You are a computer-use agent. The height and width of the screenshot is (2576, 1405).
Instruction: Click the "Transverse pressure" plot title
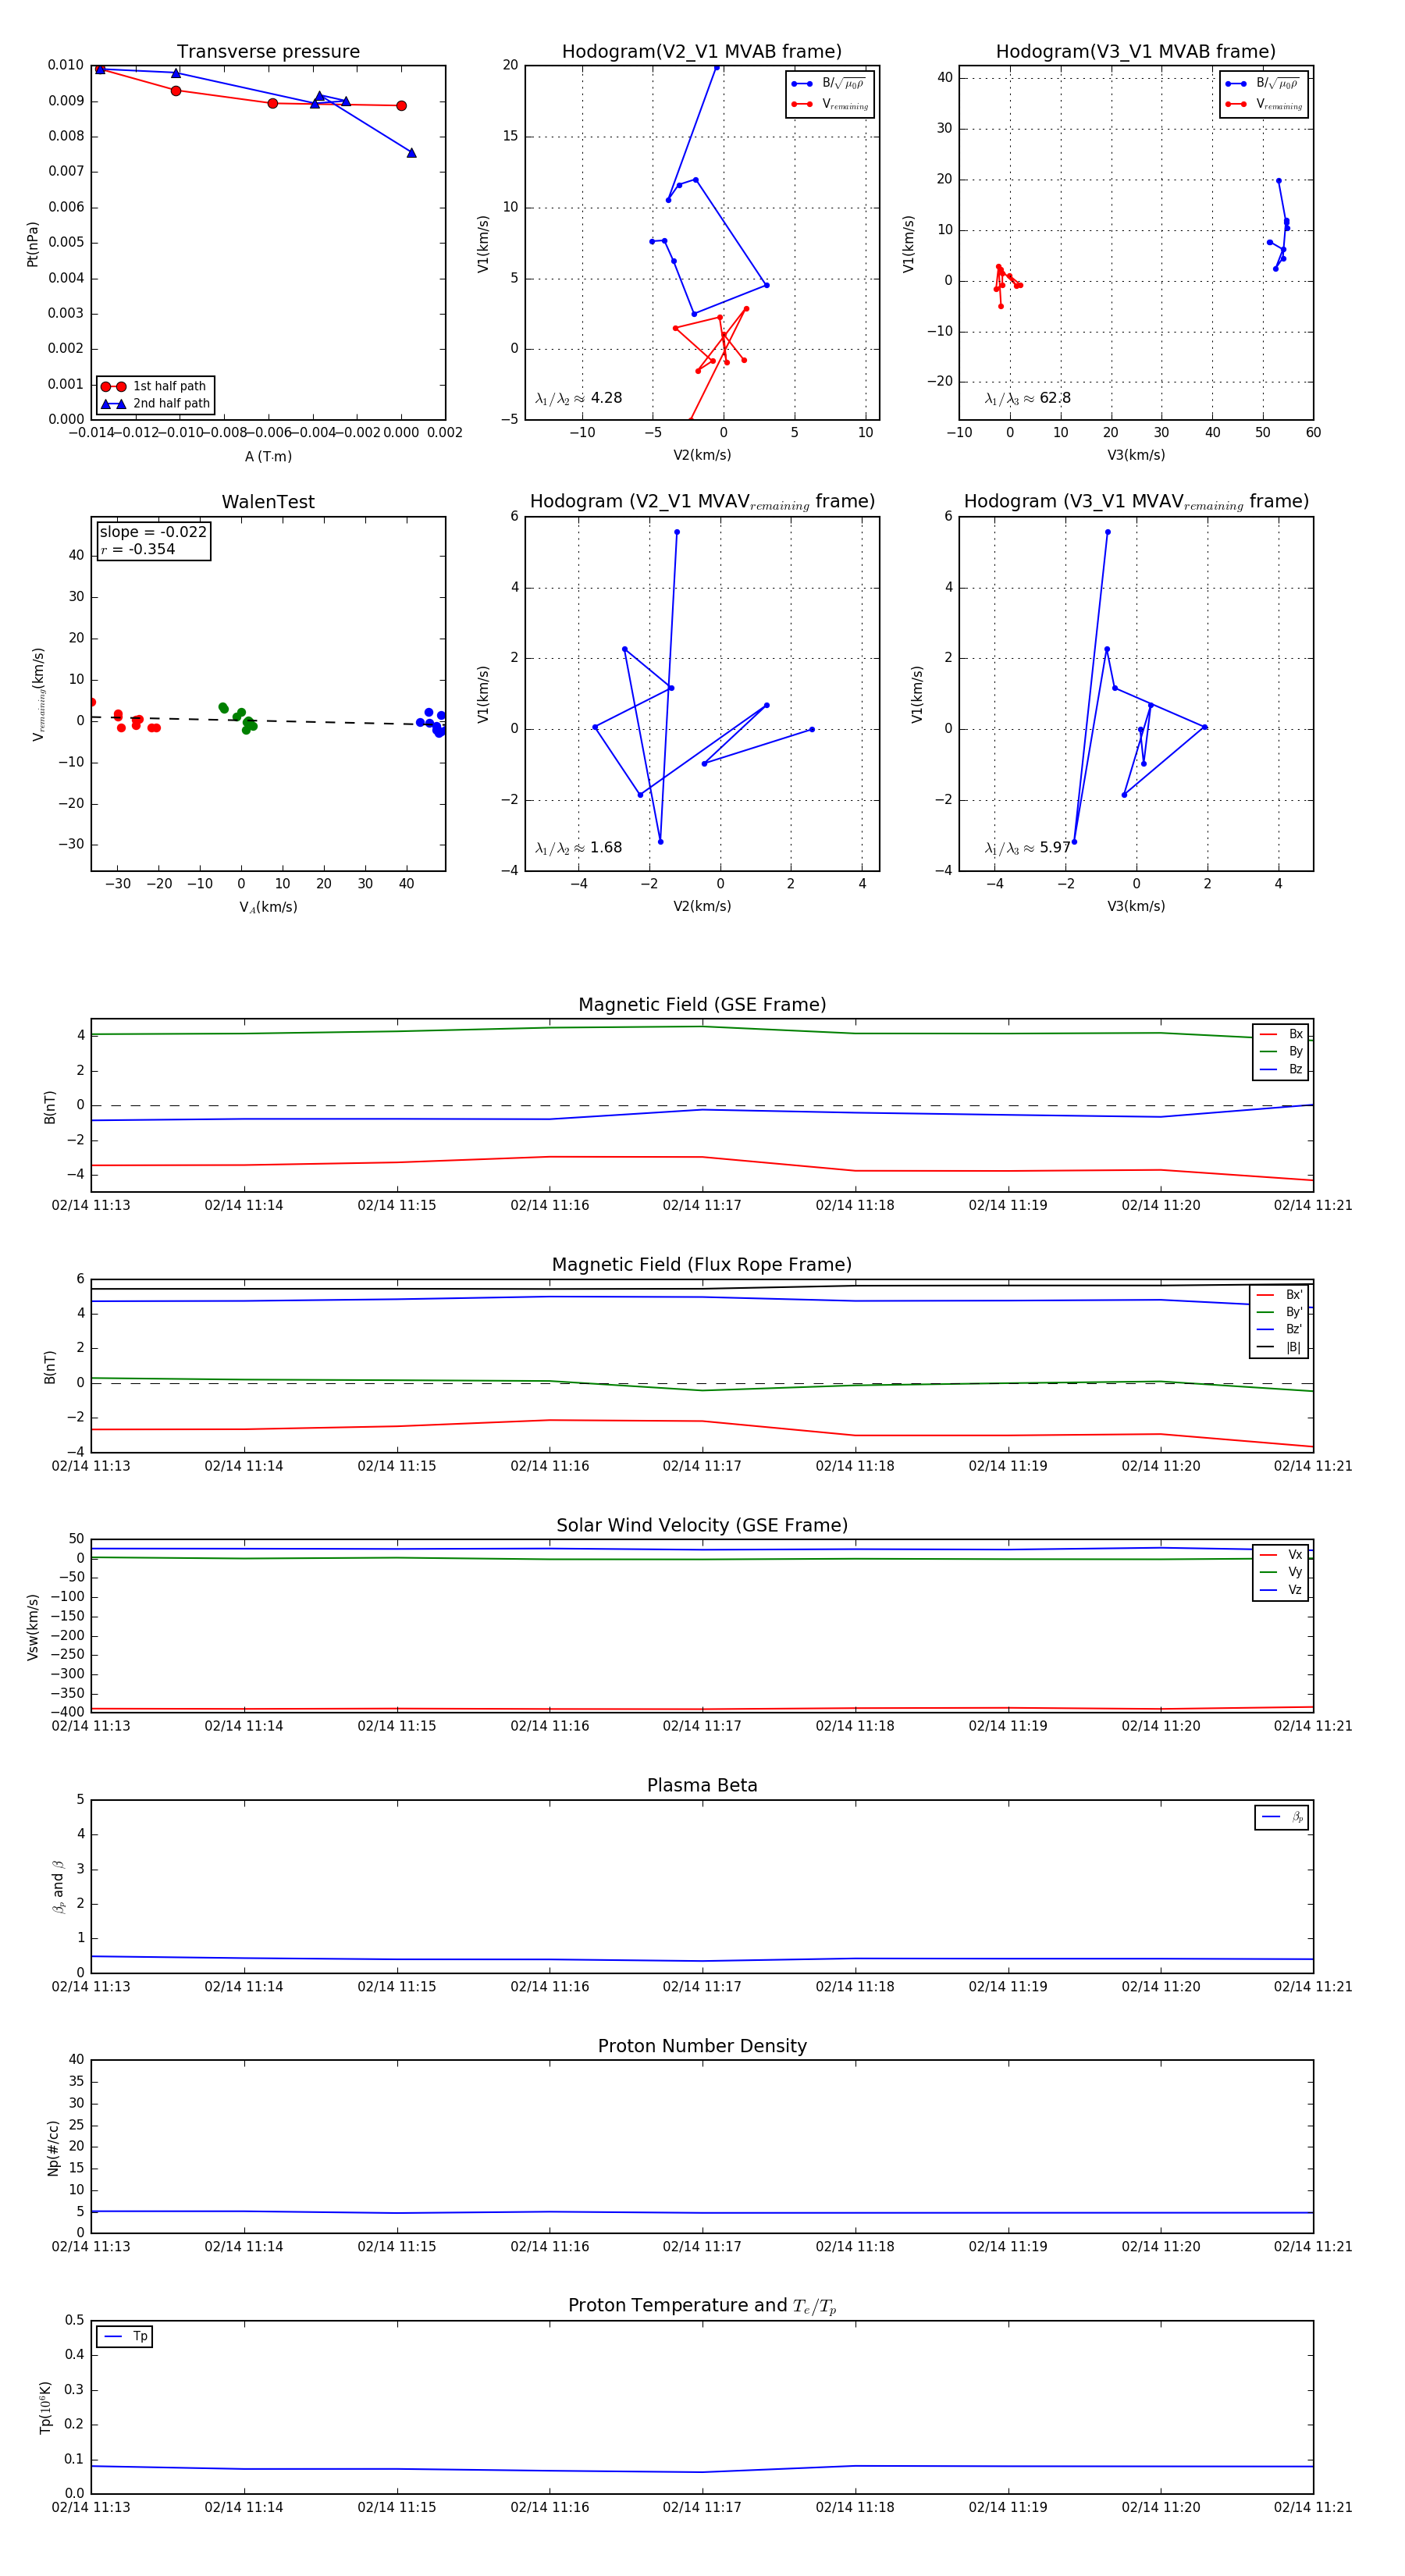pos(268,51)
